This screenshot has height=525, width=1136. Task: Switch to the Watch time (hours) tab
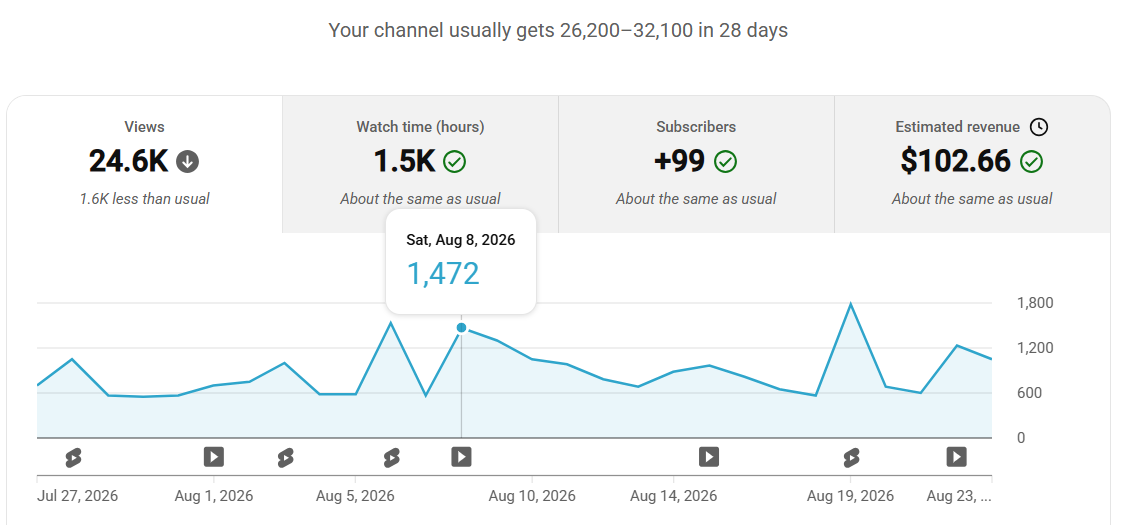click(420, 164)
